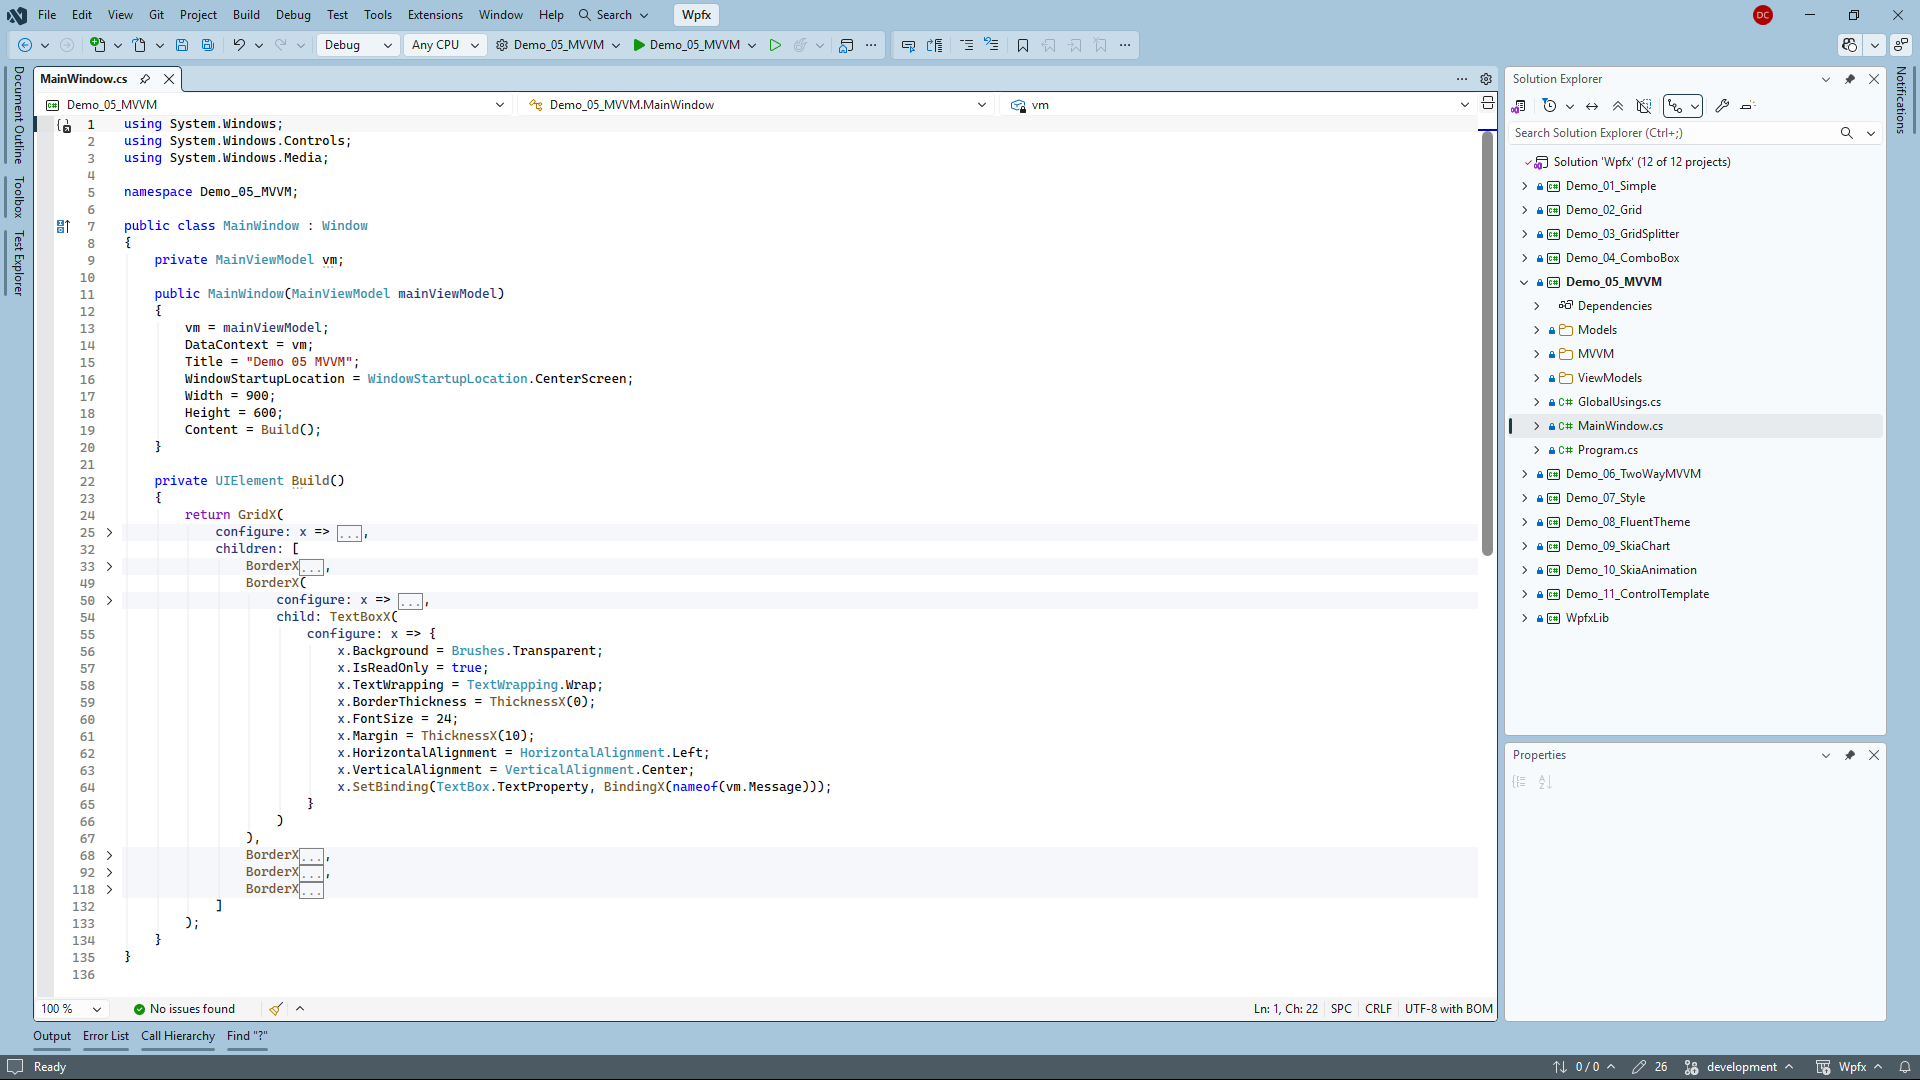The width and height of the screenshot is (1920, 1080).
Task: Open editor settings gear above the code
Action: pyautogui.click(x=1486, y=79)
